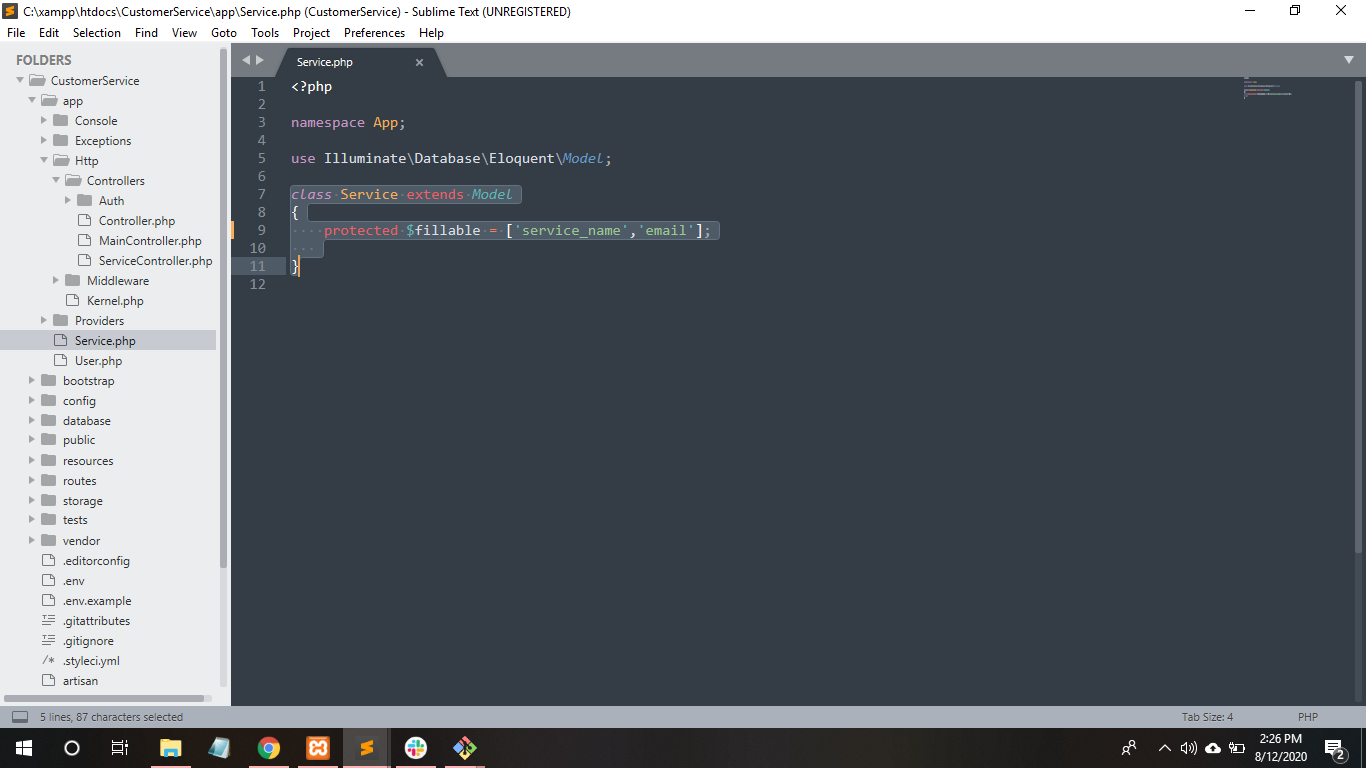The height and width of the screenshot is (768, 1366).
Task: Click the volume icon in system tray
Action: [x=1189, y=748]
